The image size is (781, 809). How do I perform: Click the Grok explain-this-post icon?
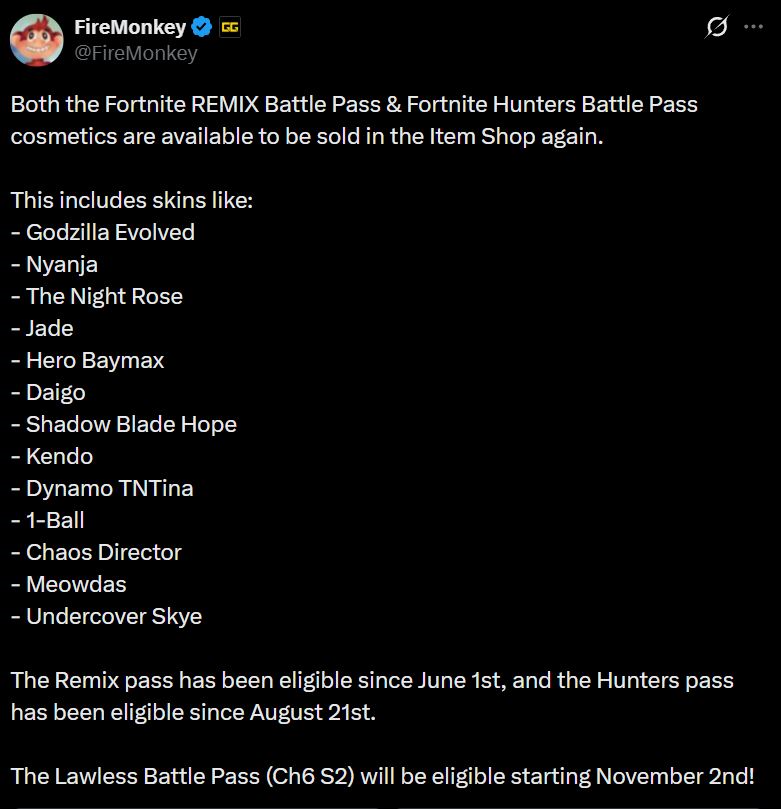point(717,26)
